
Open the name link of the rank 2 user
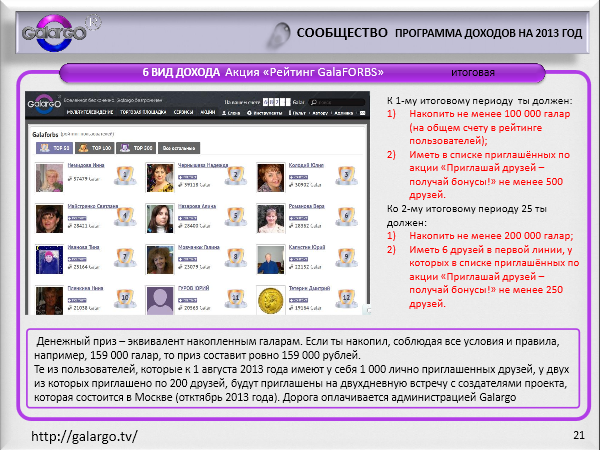click(203, 165)
